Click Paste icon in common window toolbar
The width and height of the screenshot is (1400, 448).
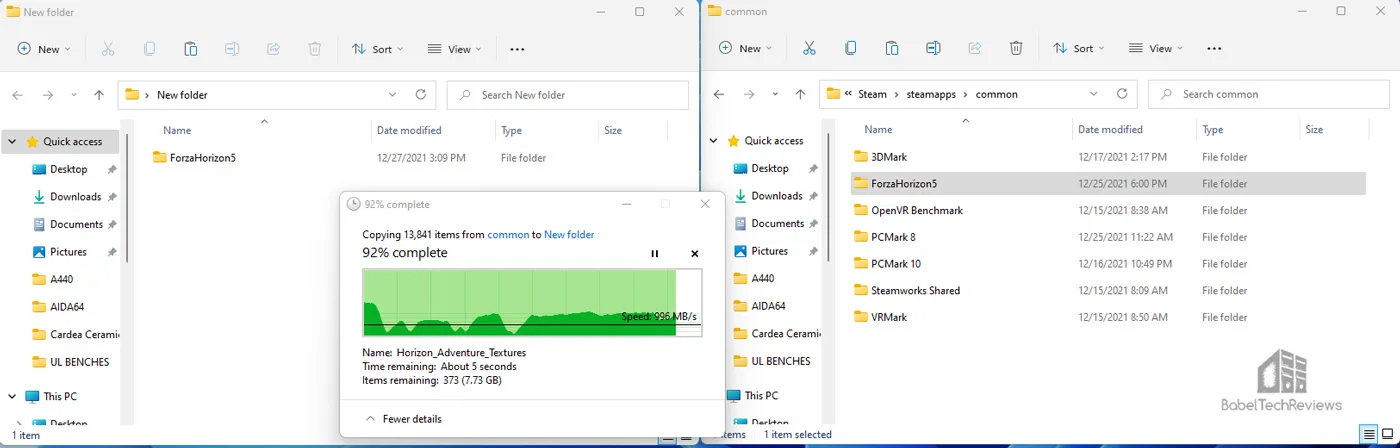click(891, 48)
